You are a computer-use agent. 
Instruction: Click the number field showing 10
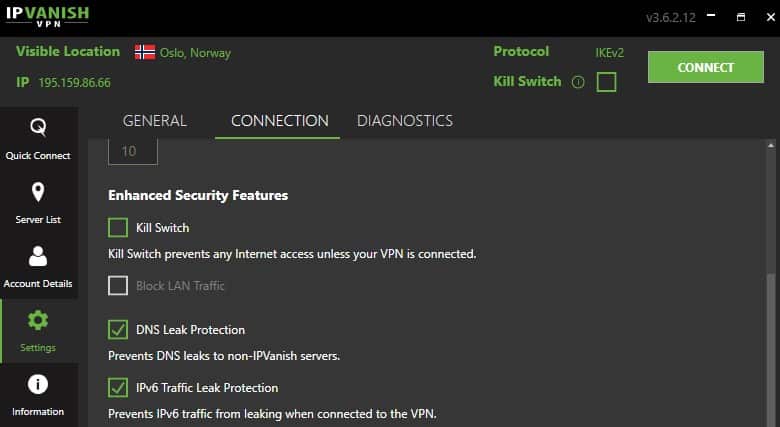point(133,151)
